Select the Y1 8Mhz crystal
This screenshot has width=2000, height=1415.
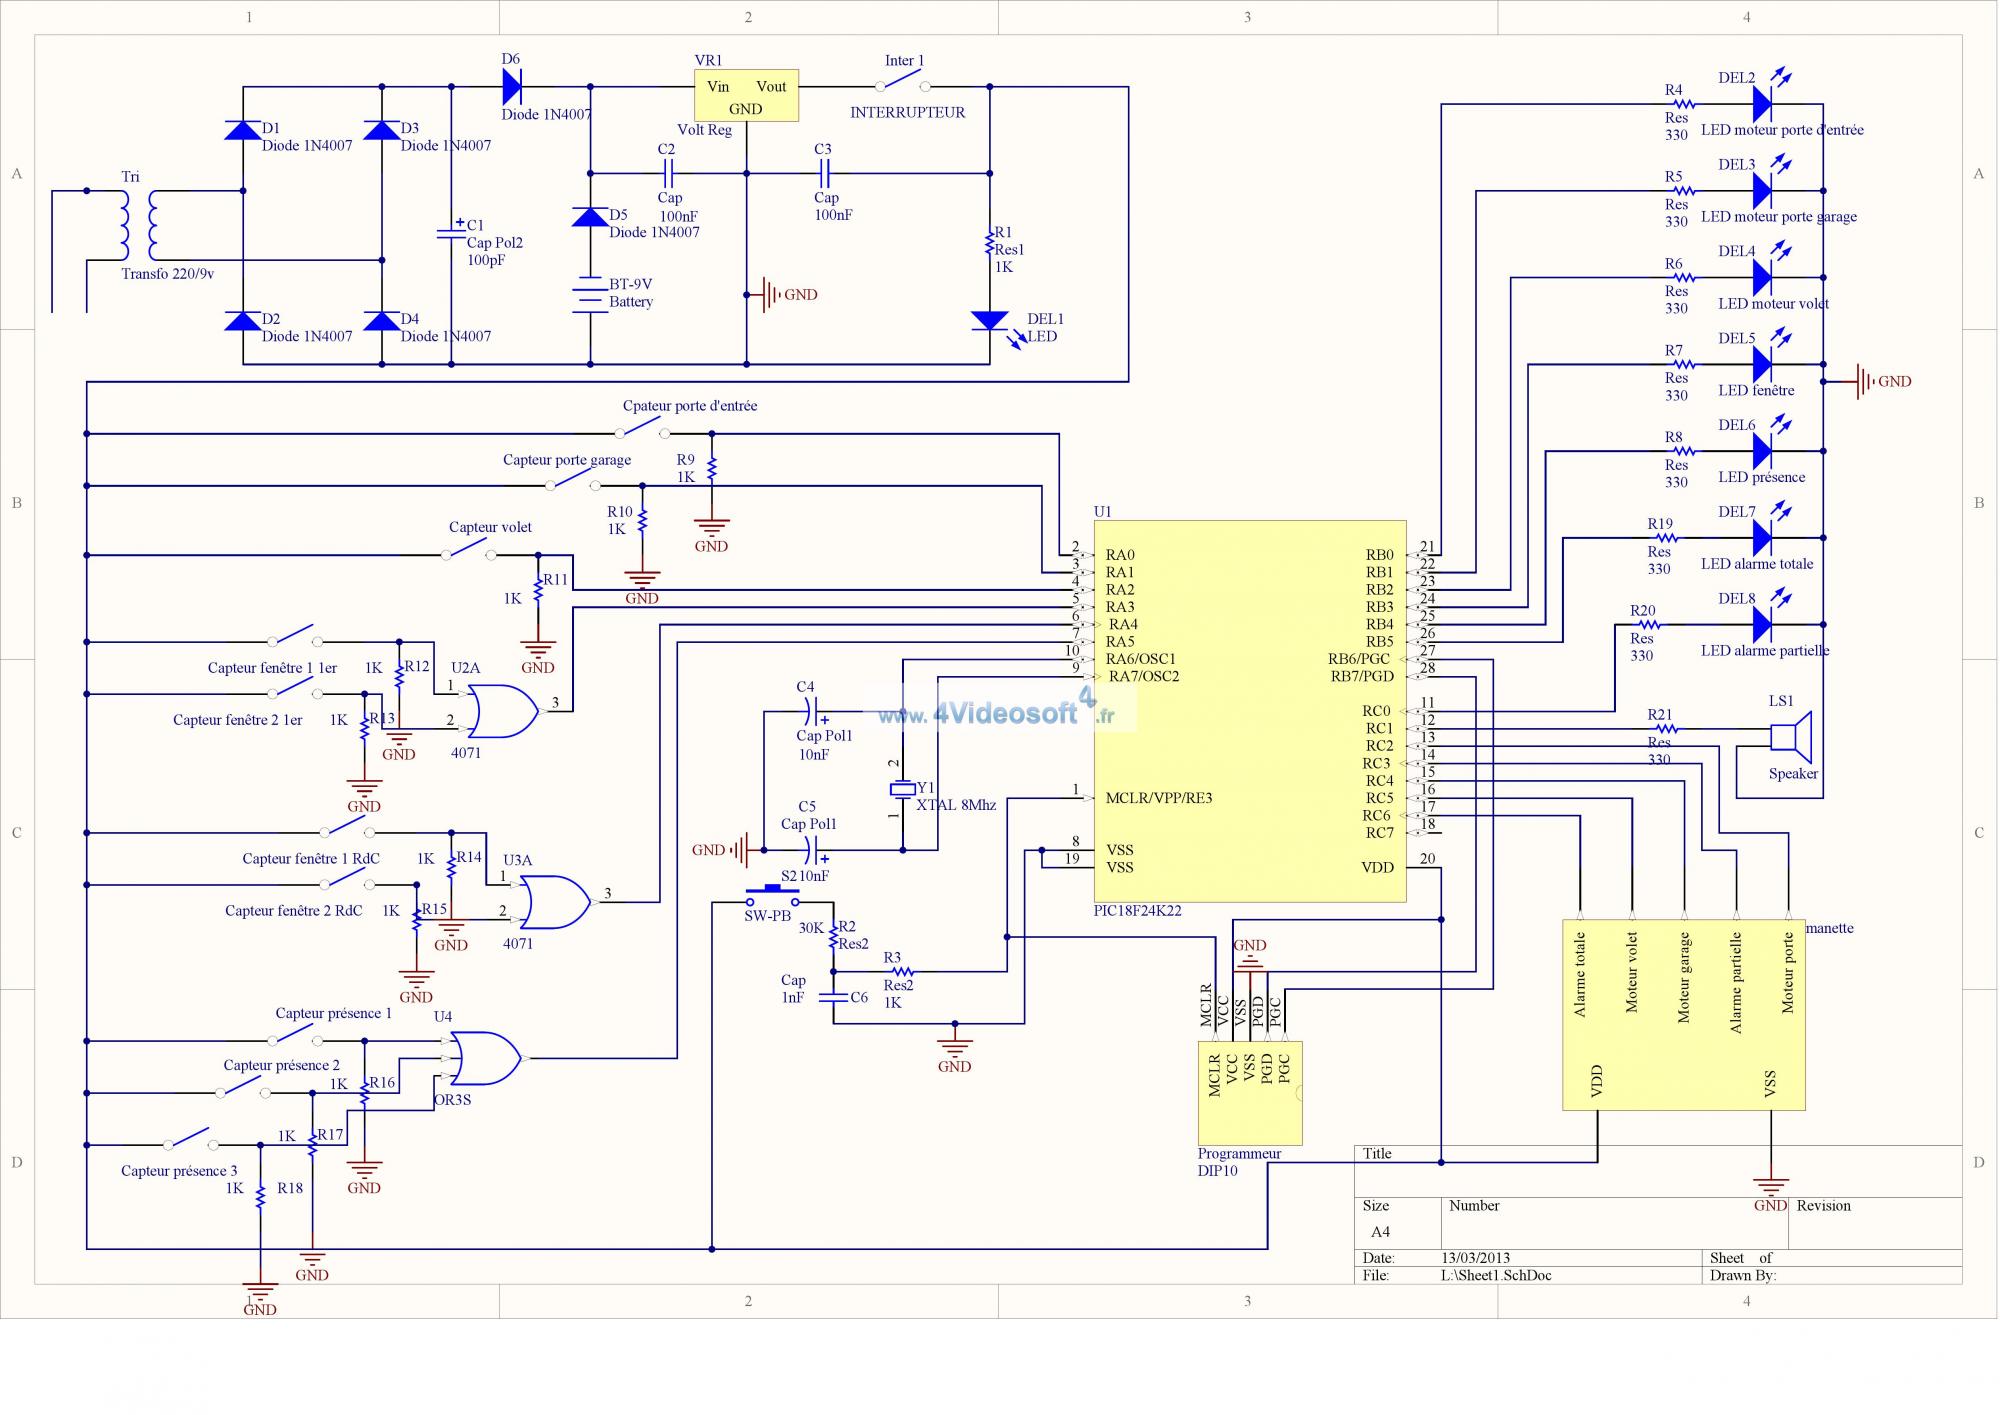(x=902, y=790)
